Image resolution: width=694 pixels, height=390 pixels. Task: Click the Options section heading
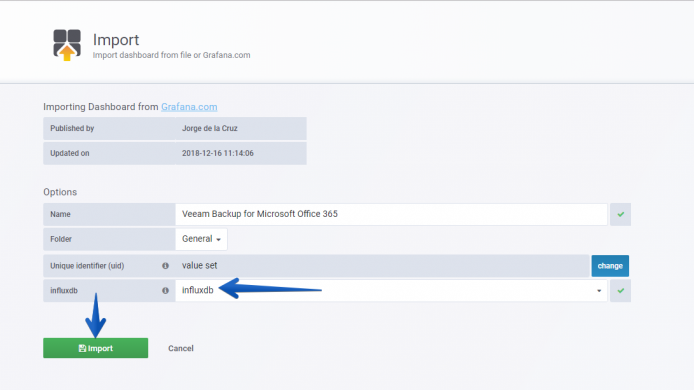click(x=60, y=192)
